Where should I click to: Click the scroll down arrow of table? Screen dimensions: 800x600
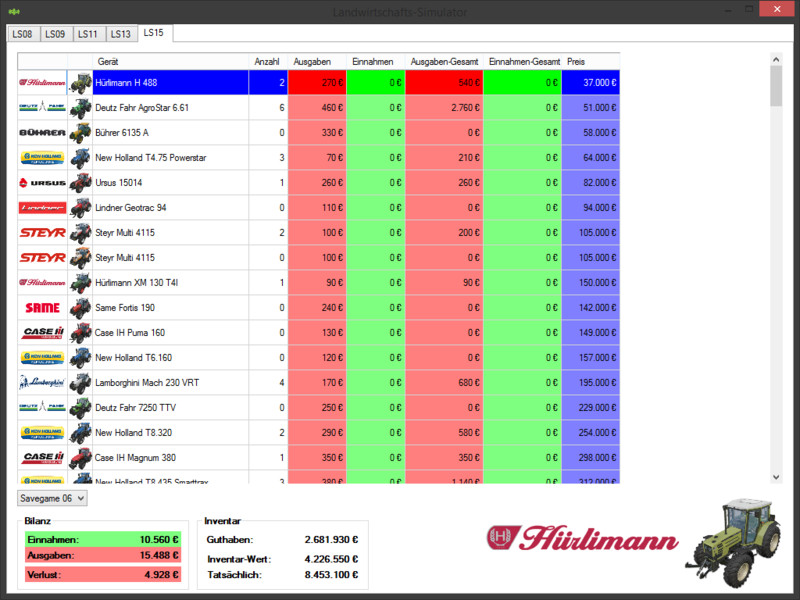776,477
